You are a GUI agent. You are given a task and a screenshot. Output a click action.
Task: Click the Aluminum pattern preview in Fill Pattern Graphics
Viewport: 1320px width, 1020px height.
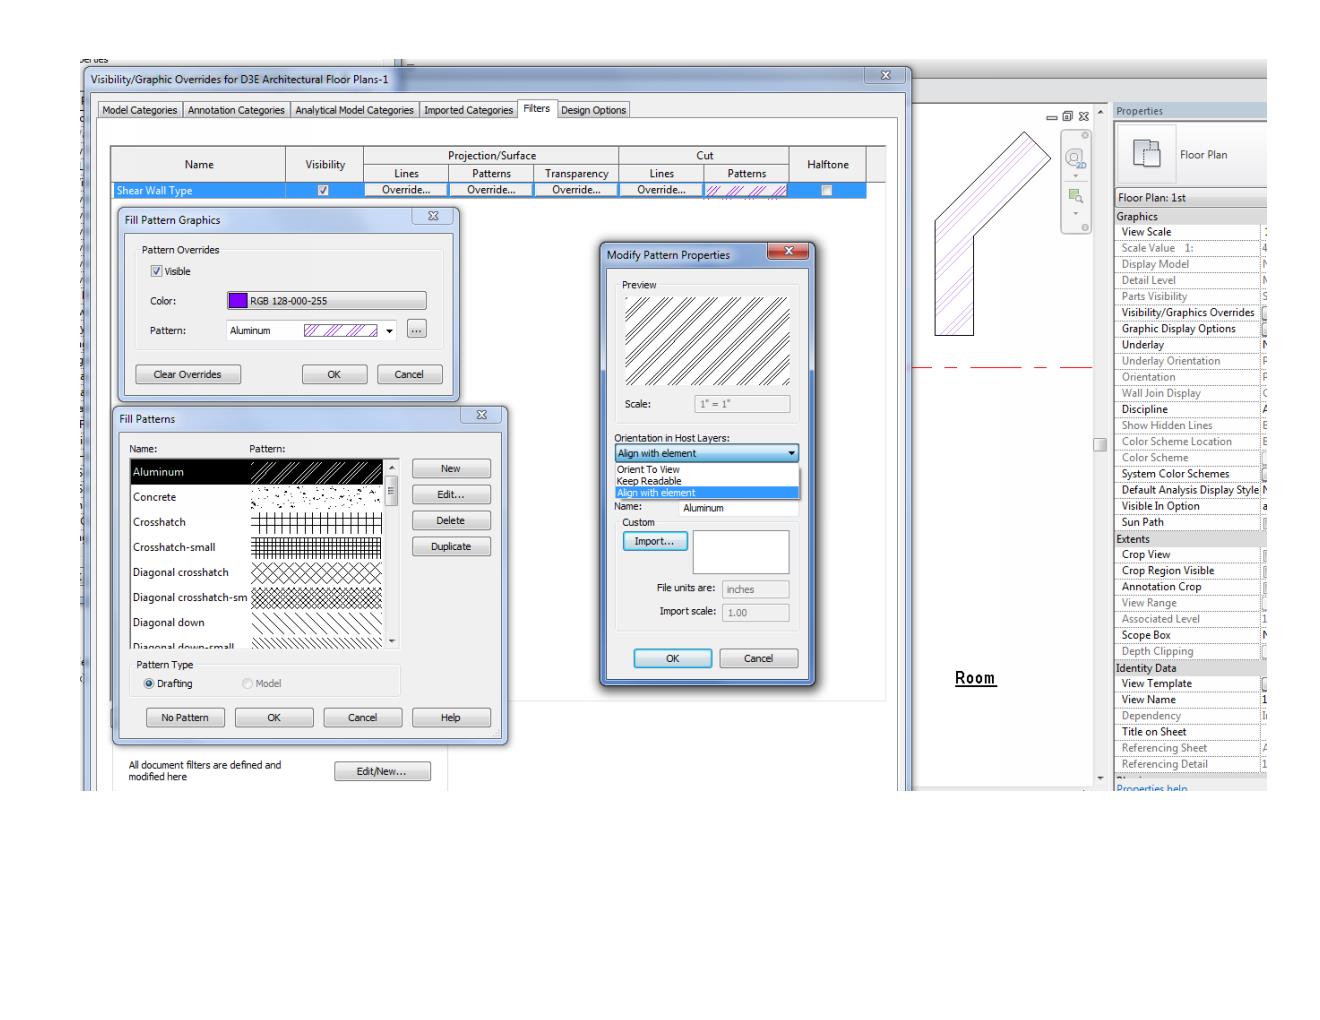coord(339,329)
